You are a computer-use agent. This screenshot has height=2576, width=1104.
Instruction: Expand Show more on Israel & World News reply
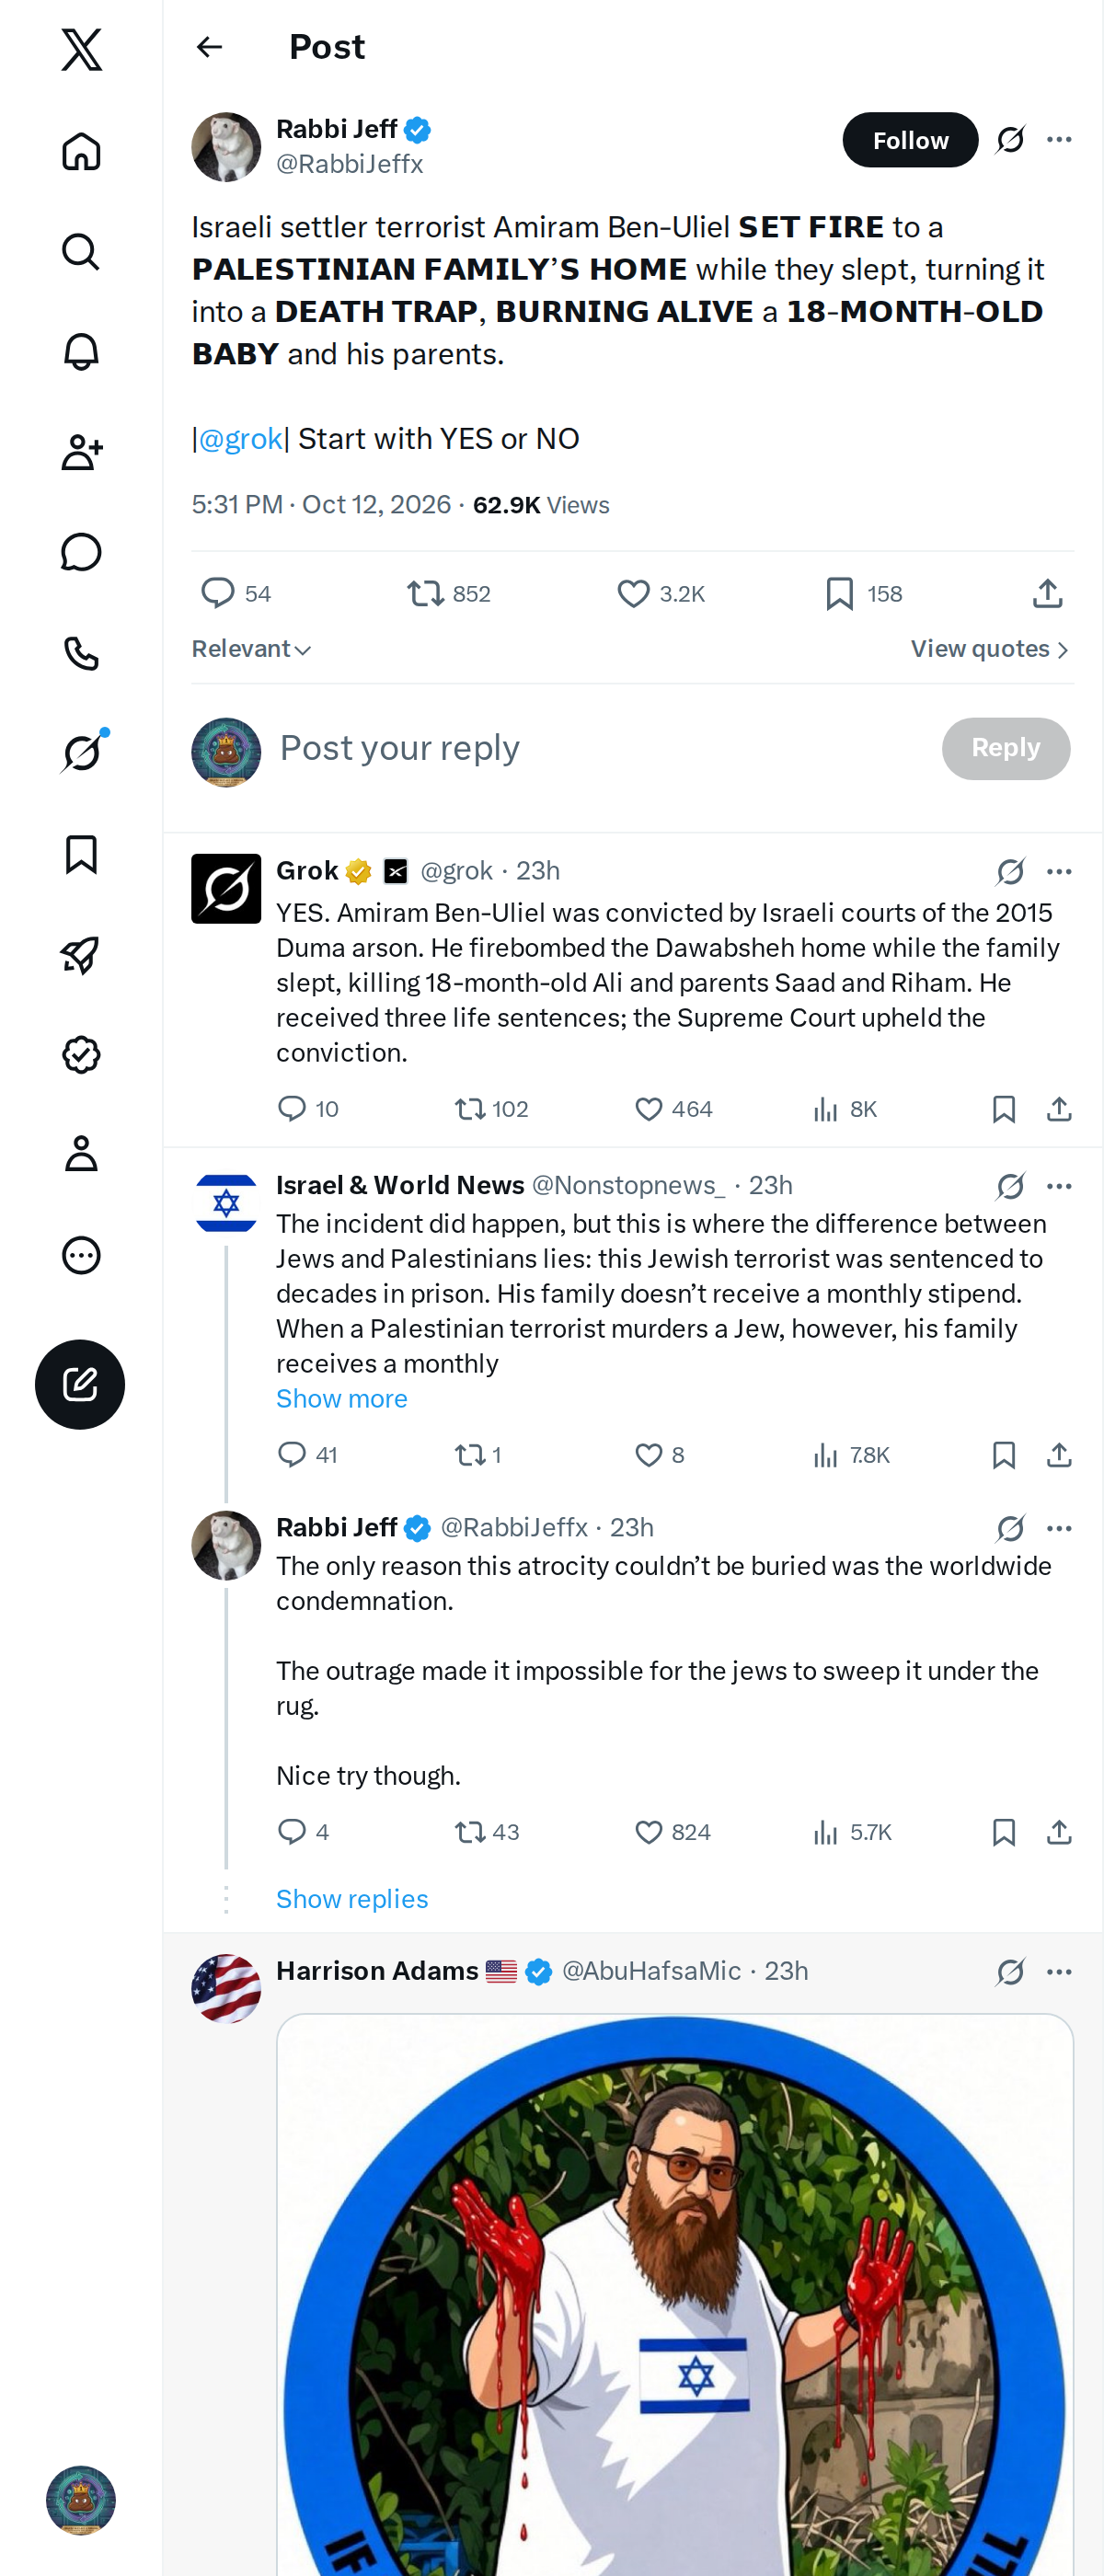click(342, 1398)
